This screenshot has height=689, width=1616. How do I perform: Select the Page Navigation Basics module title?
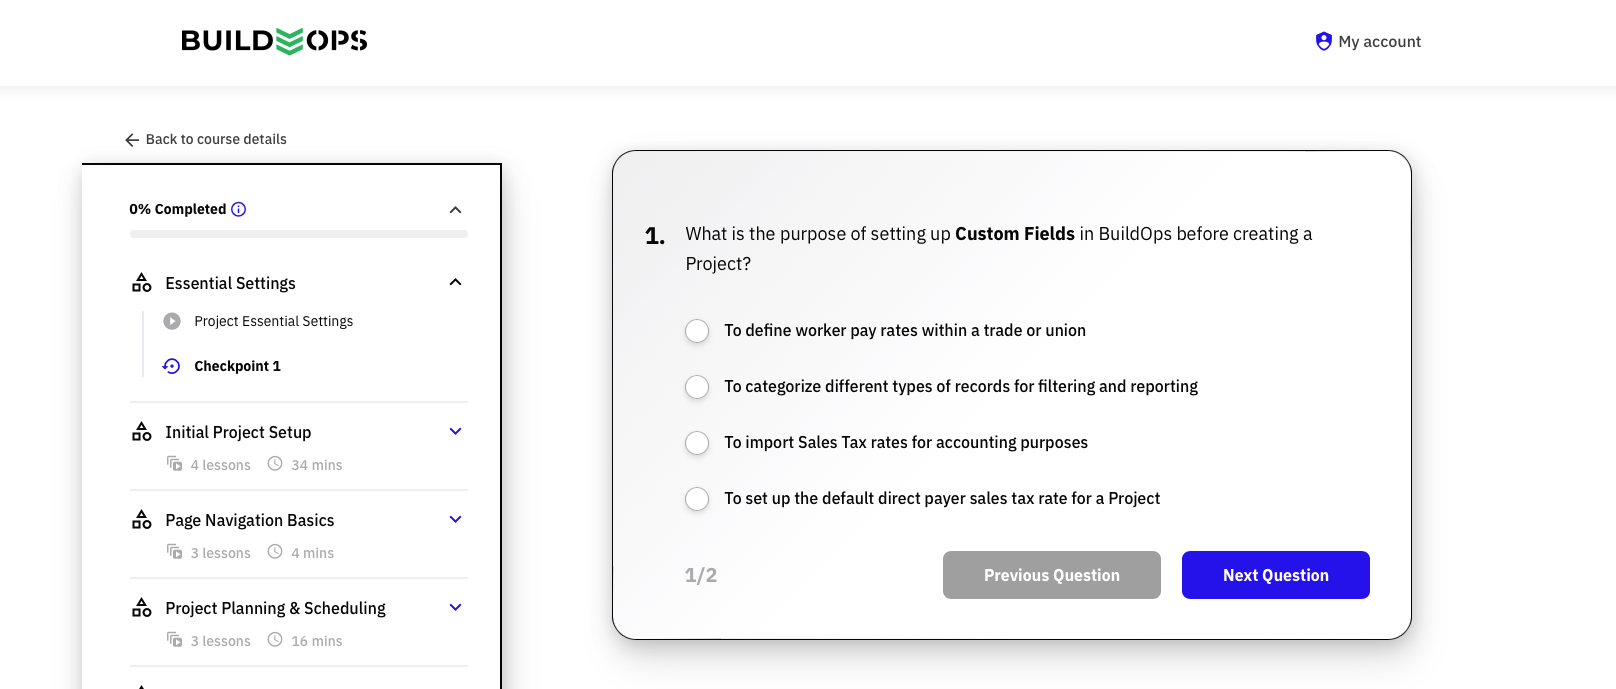pos(250,520)
